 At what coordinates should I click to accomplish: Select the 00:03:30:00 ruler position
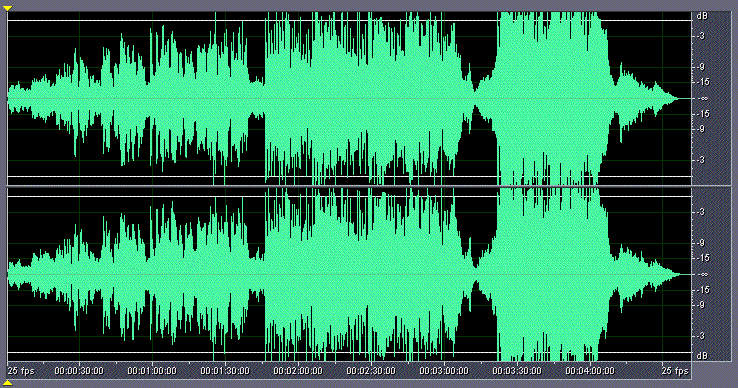point(517,371)
